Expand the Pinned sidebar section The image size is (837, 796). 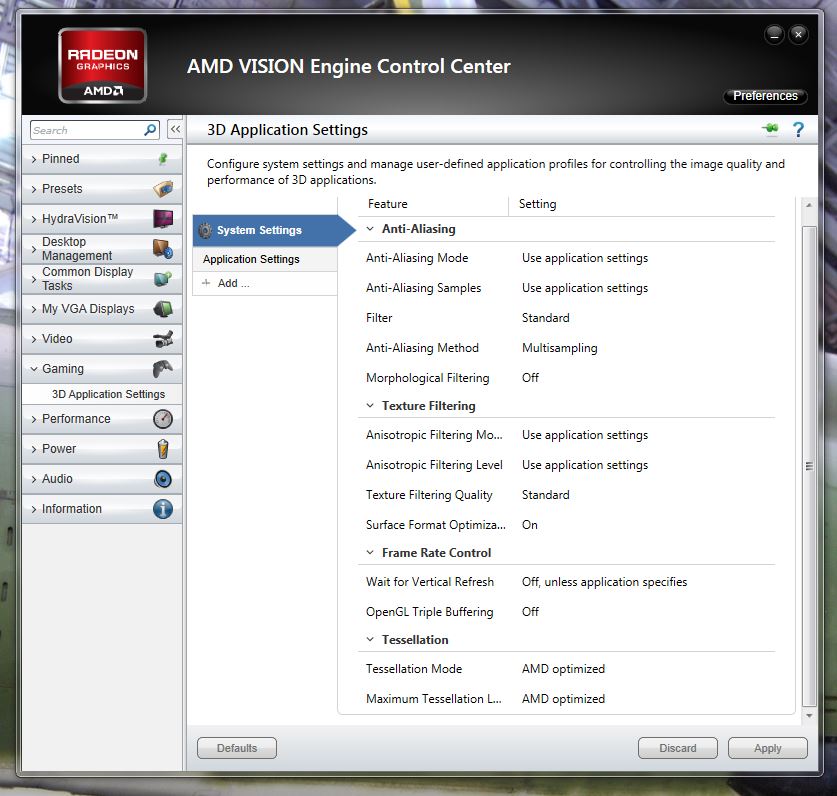[34, 159]
